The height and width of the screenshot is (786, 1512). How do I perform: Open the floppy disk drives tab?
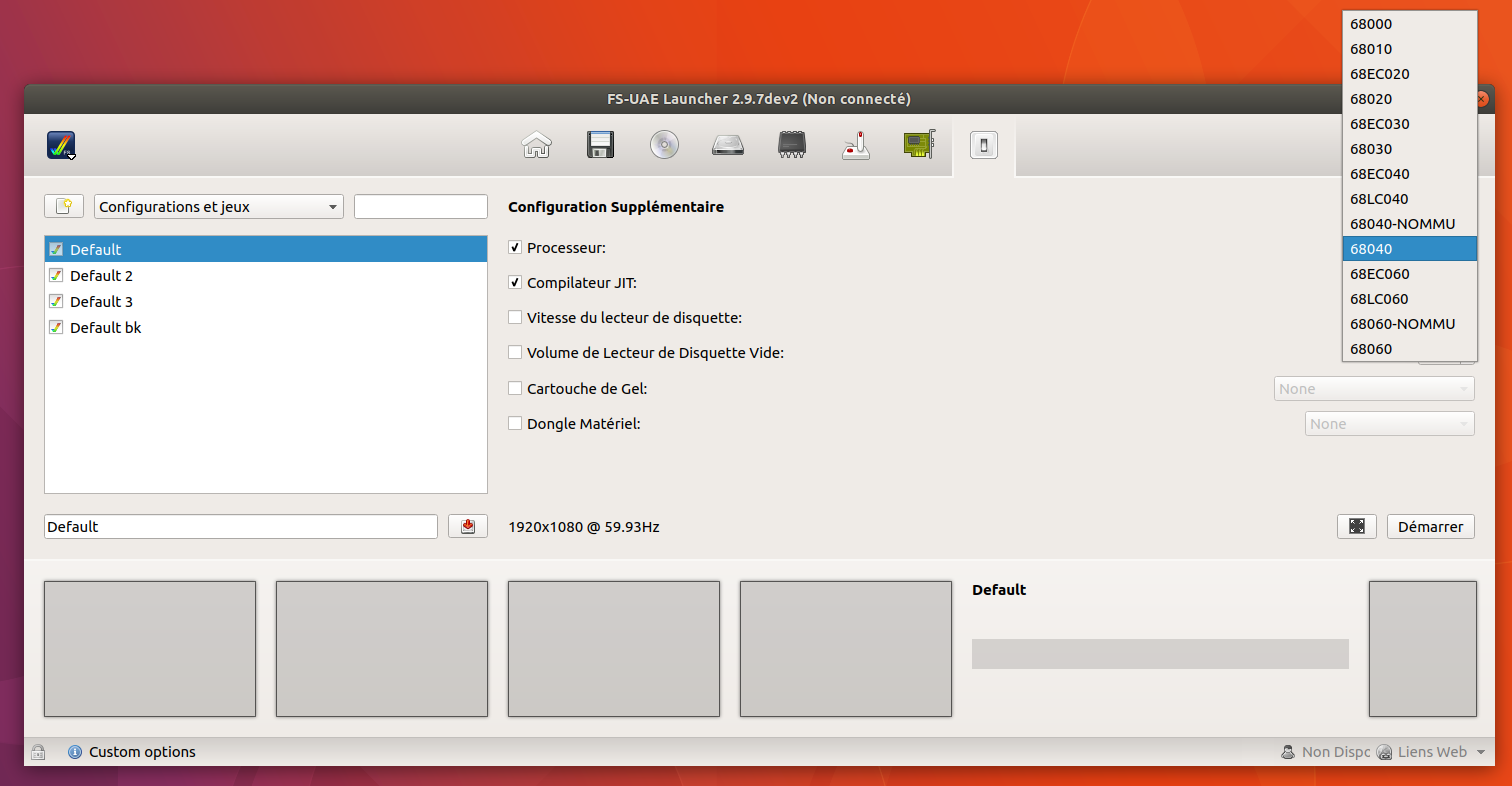coord(600,146)
